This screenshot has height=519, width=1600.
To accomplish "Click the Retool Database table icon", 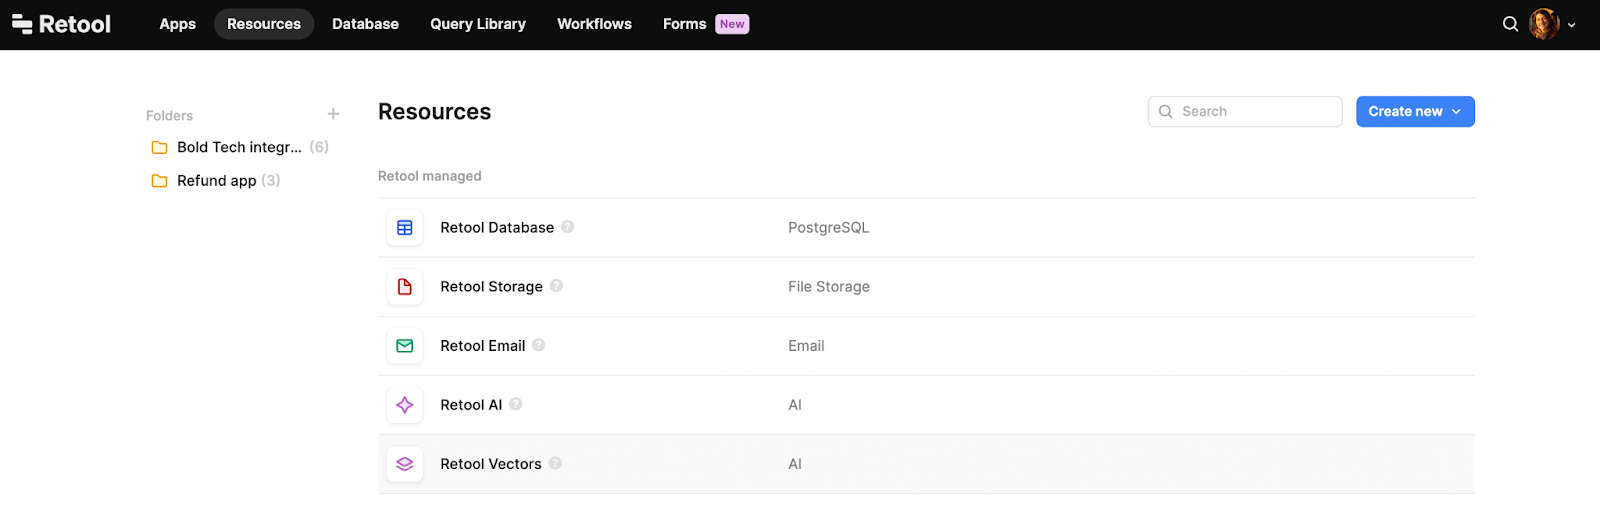I will [x=405, y=228].
